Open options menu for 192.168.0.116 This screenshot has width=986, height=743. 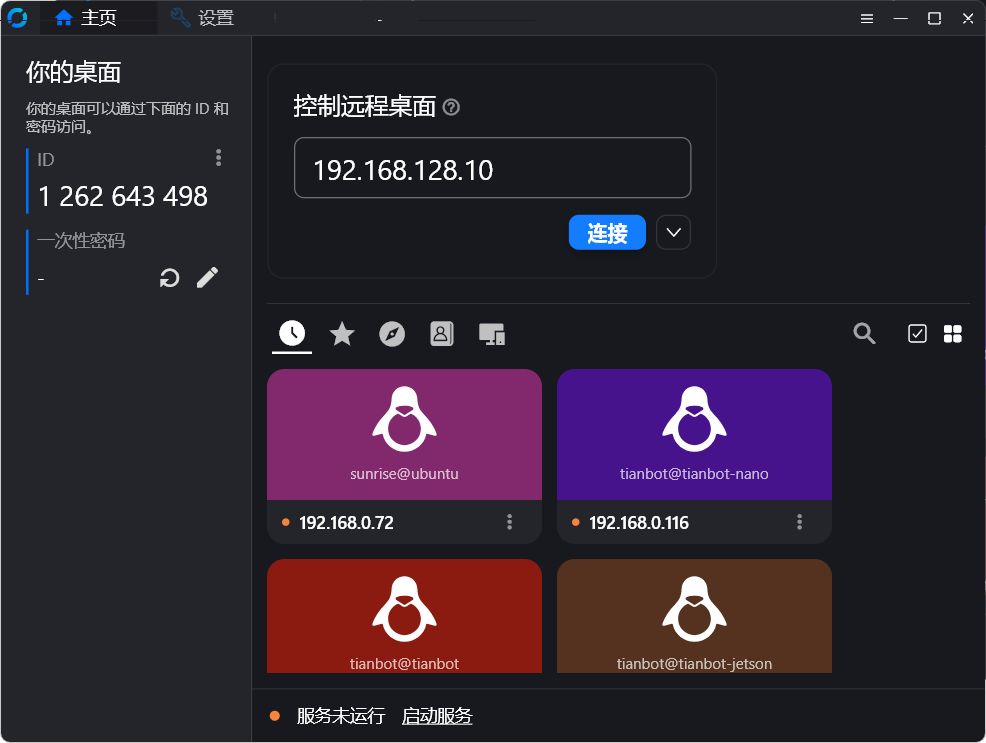(x=799, y=522)
